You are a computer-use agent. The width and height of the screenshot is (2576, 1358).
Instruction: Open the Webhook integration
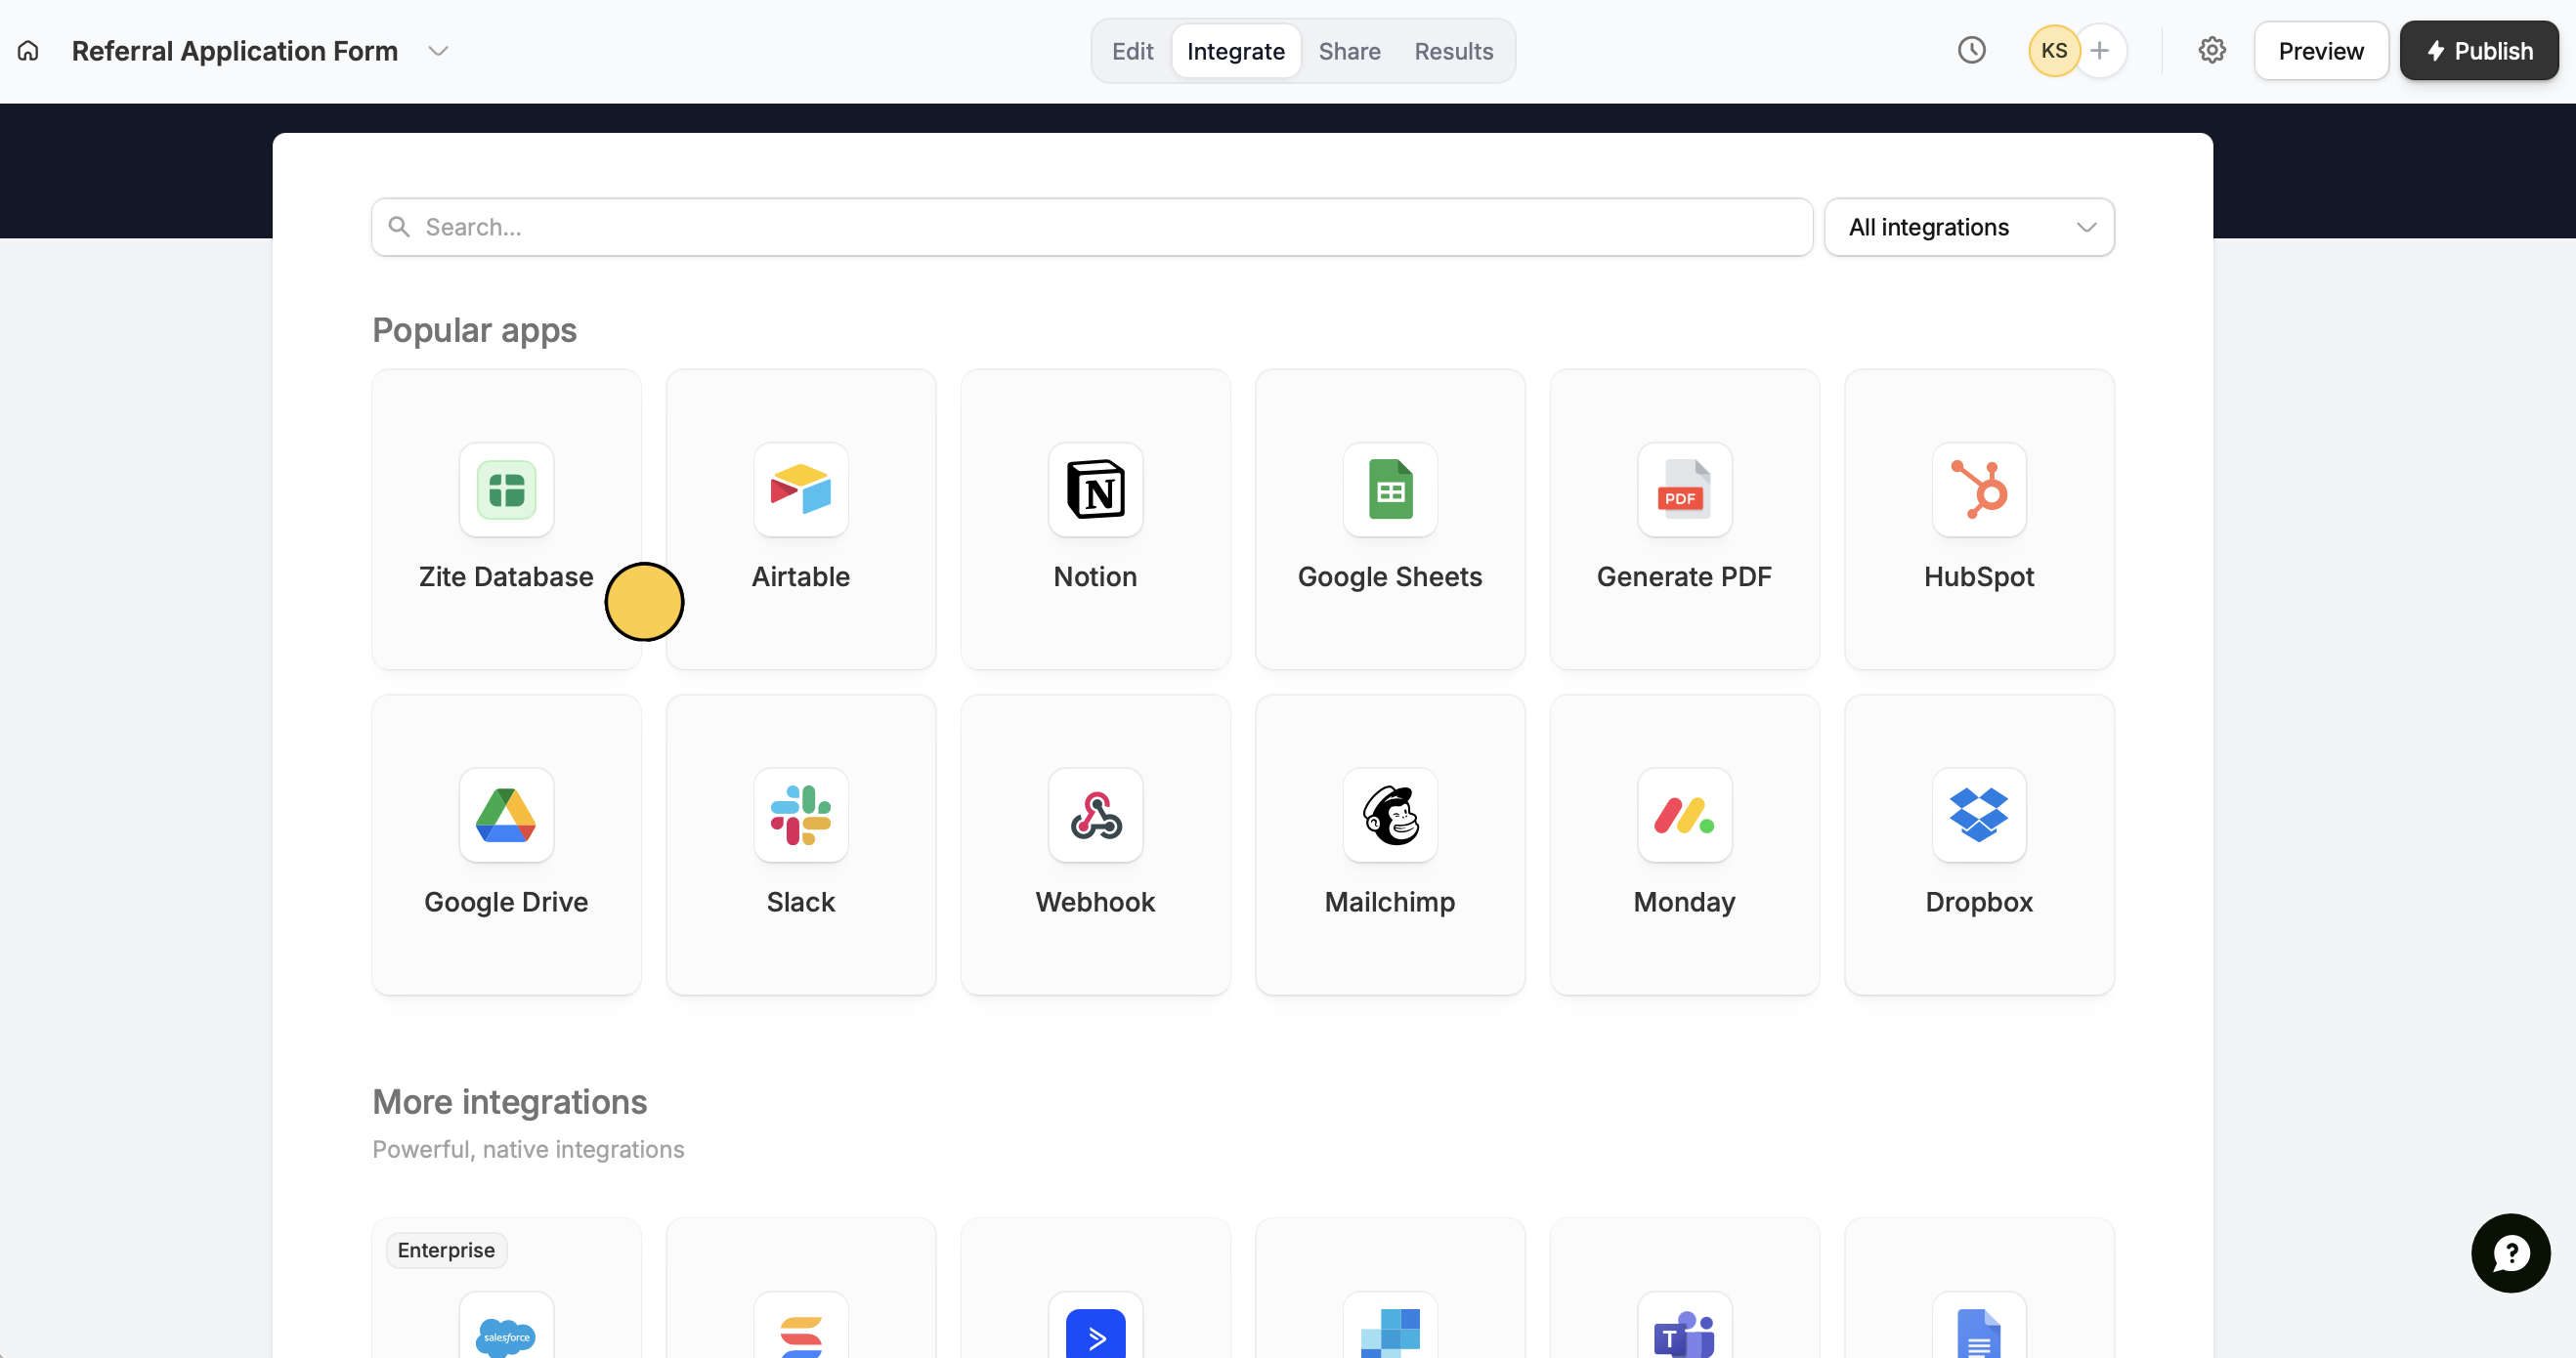[1095, 844]
